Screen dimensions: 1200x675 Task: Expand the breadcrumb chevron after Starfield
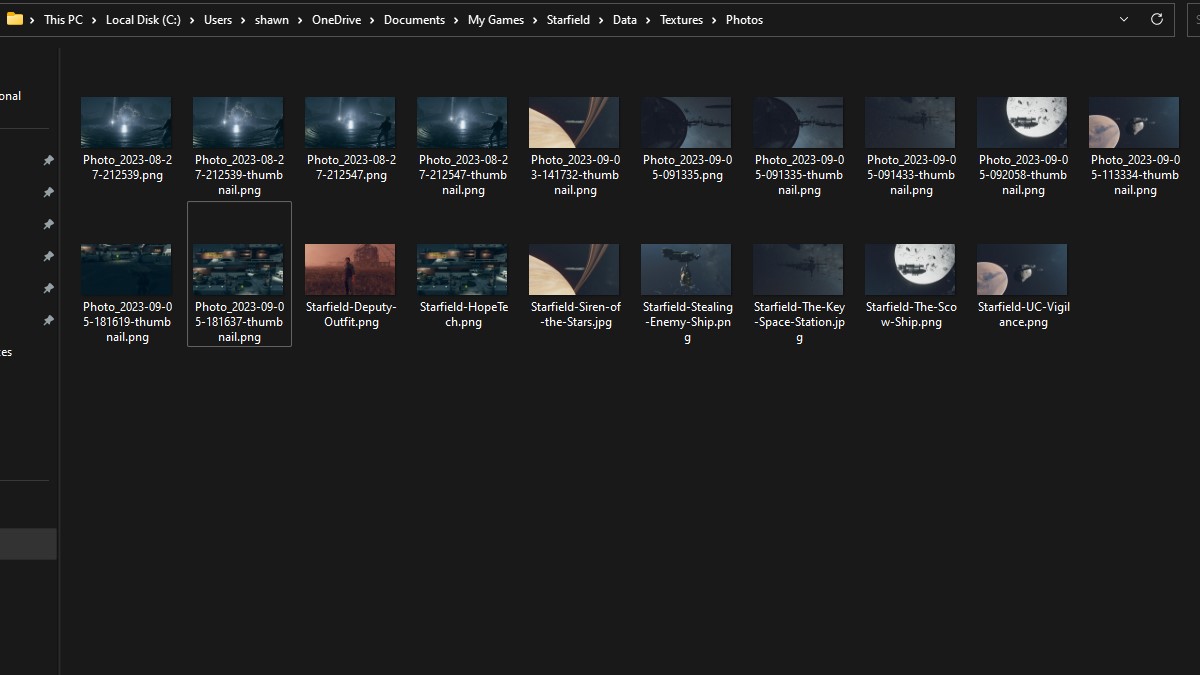603,19
